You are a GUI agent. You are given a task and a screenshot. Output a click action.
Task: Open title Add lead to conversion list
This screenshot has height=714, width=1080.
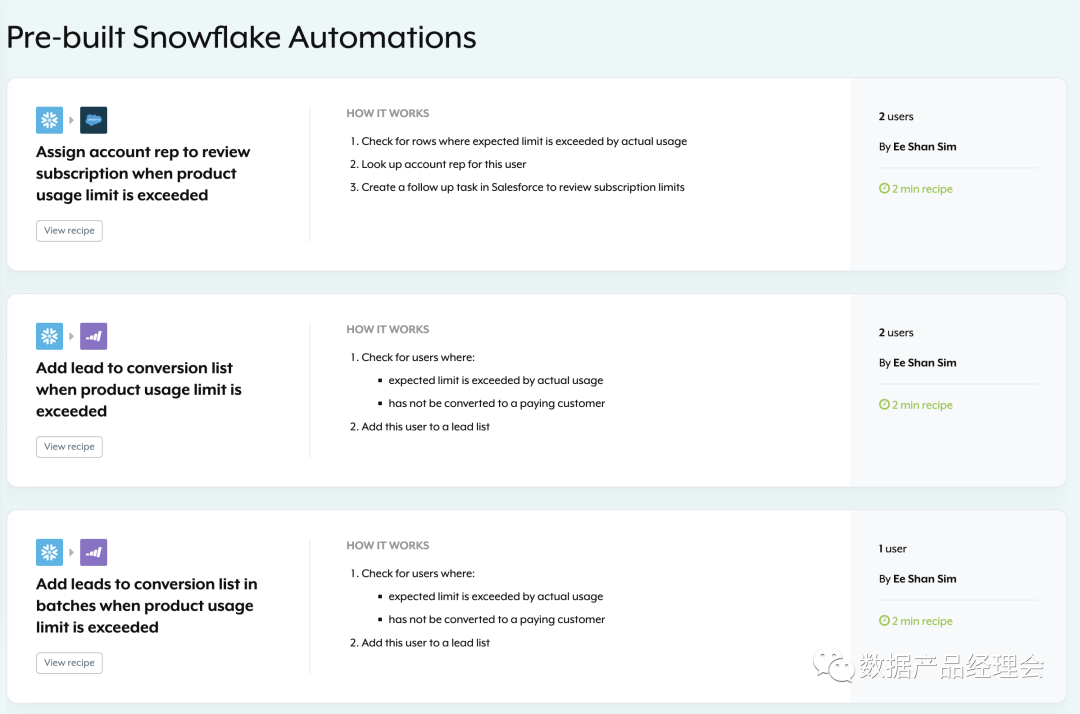pyautogui.click(x=139, y=390)
